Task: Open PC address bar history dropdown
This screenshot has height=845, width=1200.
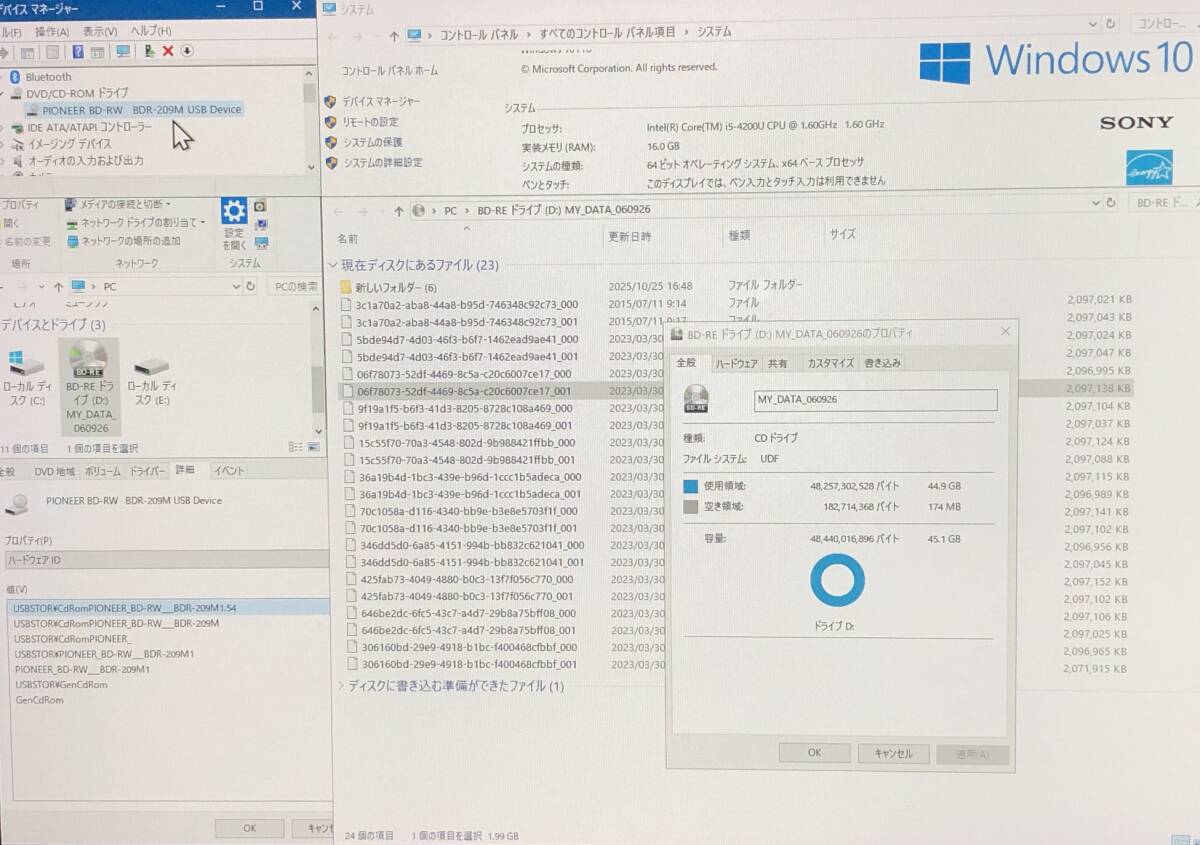Action: (x=236, y=286)
